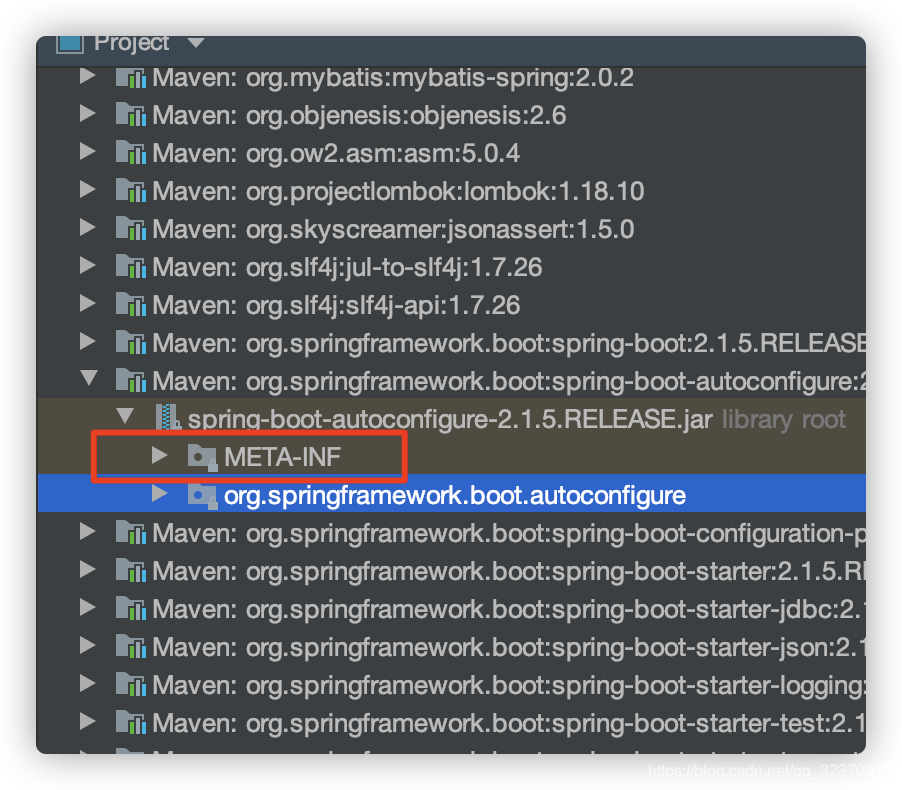Click the META-INF folder icon

202,458
